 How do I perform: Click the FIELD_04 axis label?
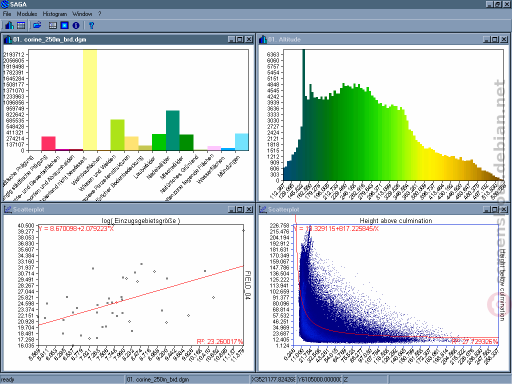tap(248, 285)
